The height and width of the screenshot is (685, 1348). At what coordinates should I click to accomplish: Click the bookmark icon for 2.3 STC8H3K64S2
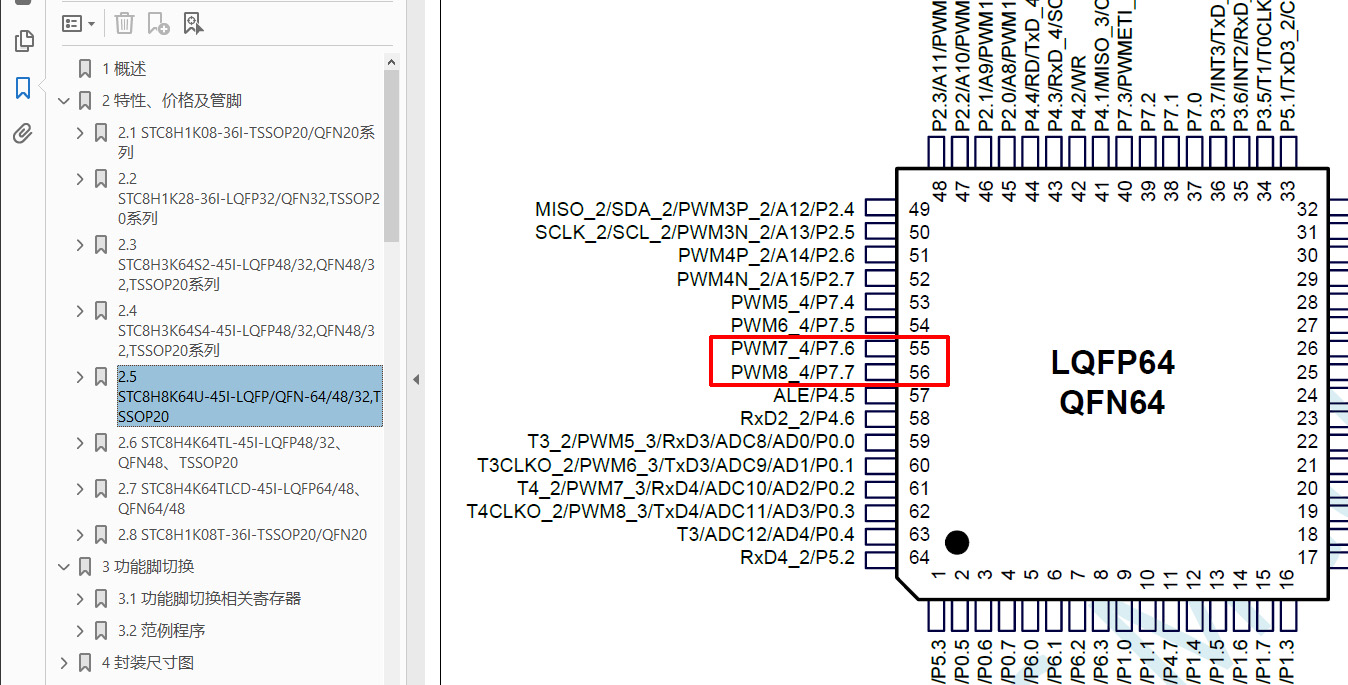[101, 245]
